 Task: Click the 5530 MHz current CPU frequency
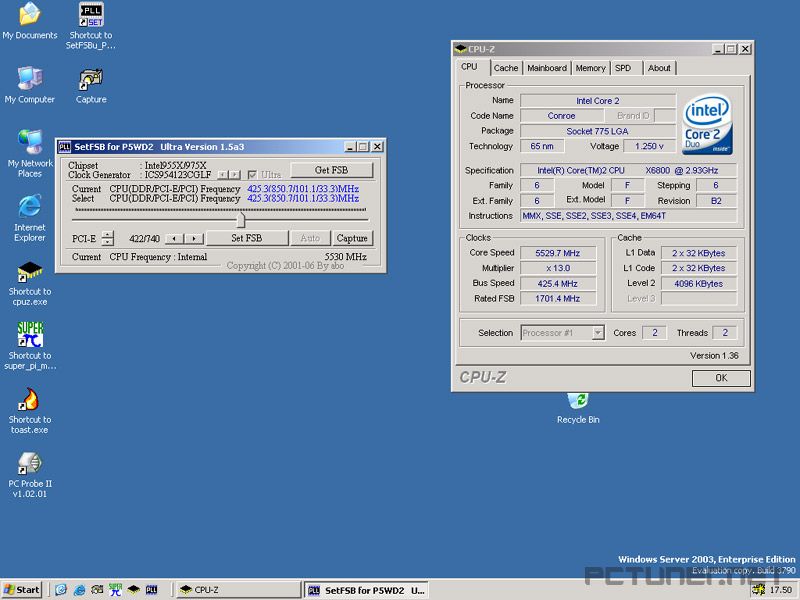click(346, 257)
